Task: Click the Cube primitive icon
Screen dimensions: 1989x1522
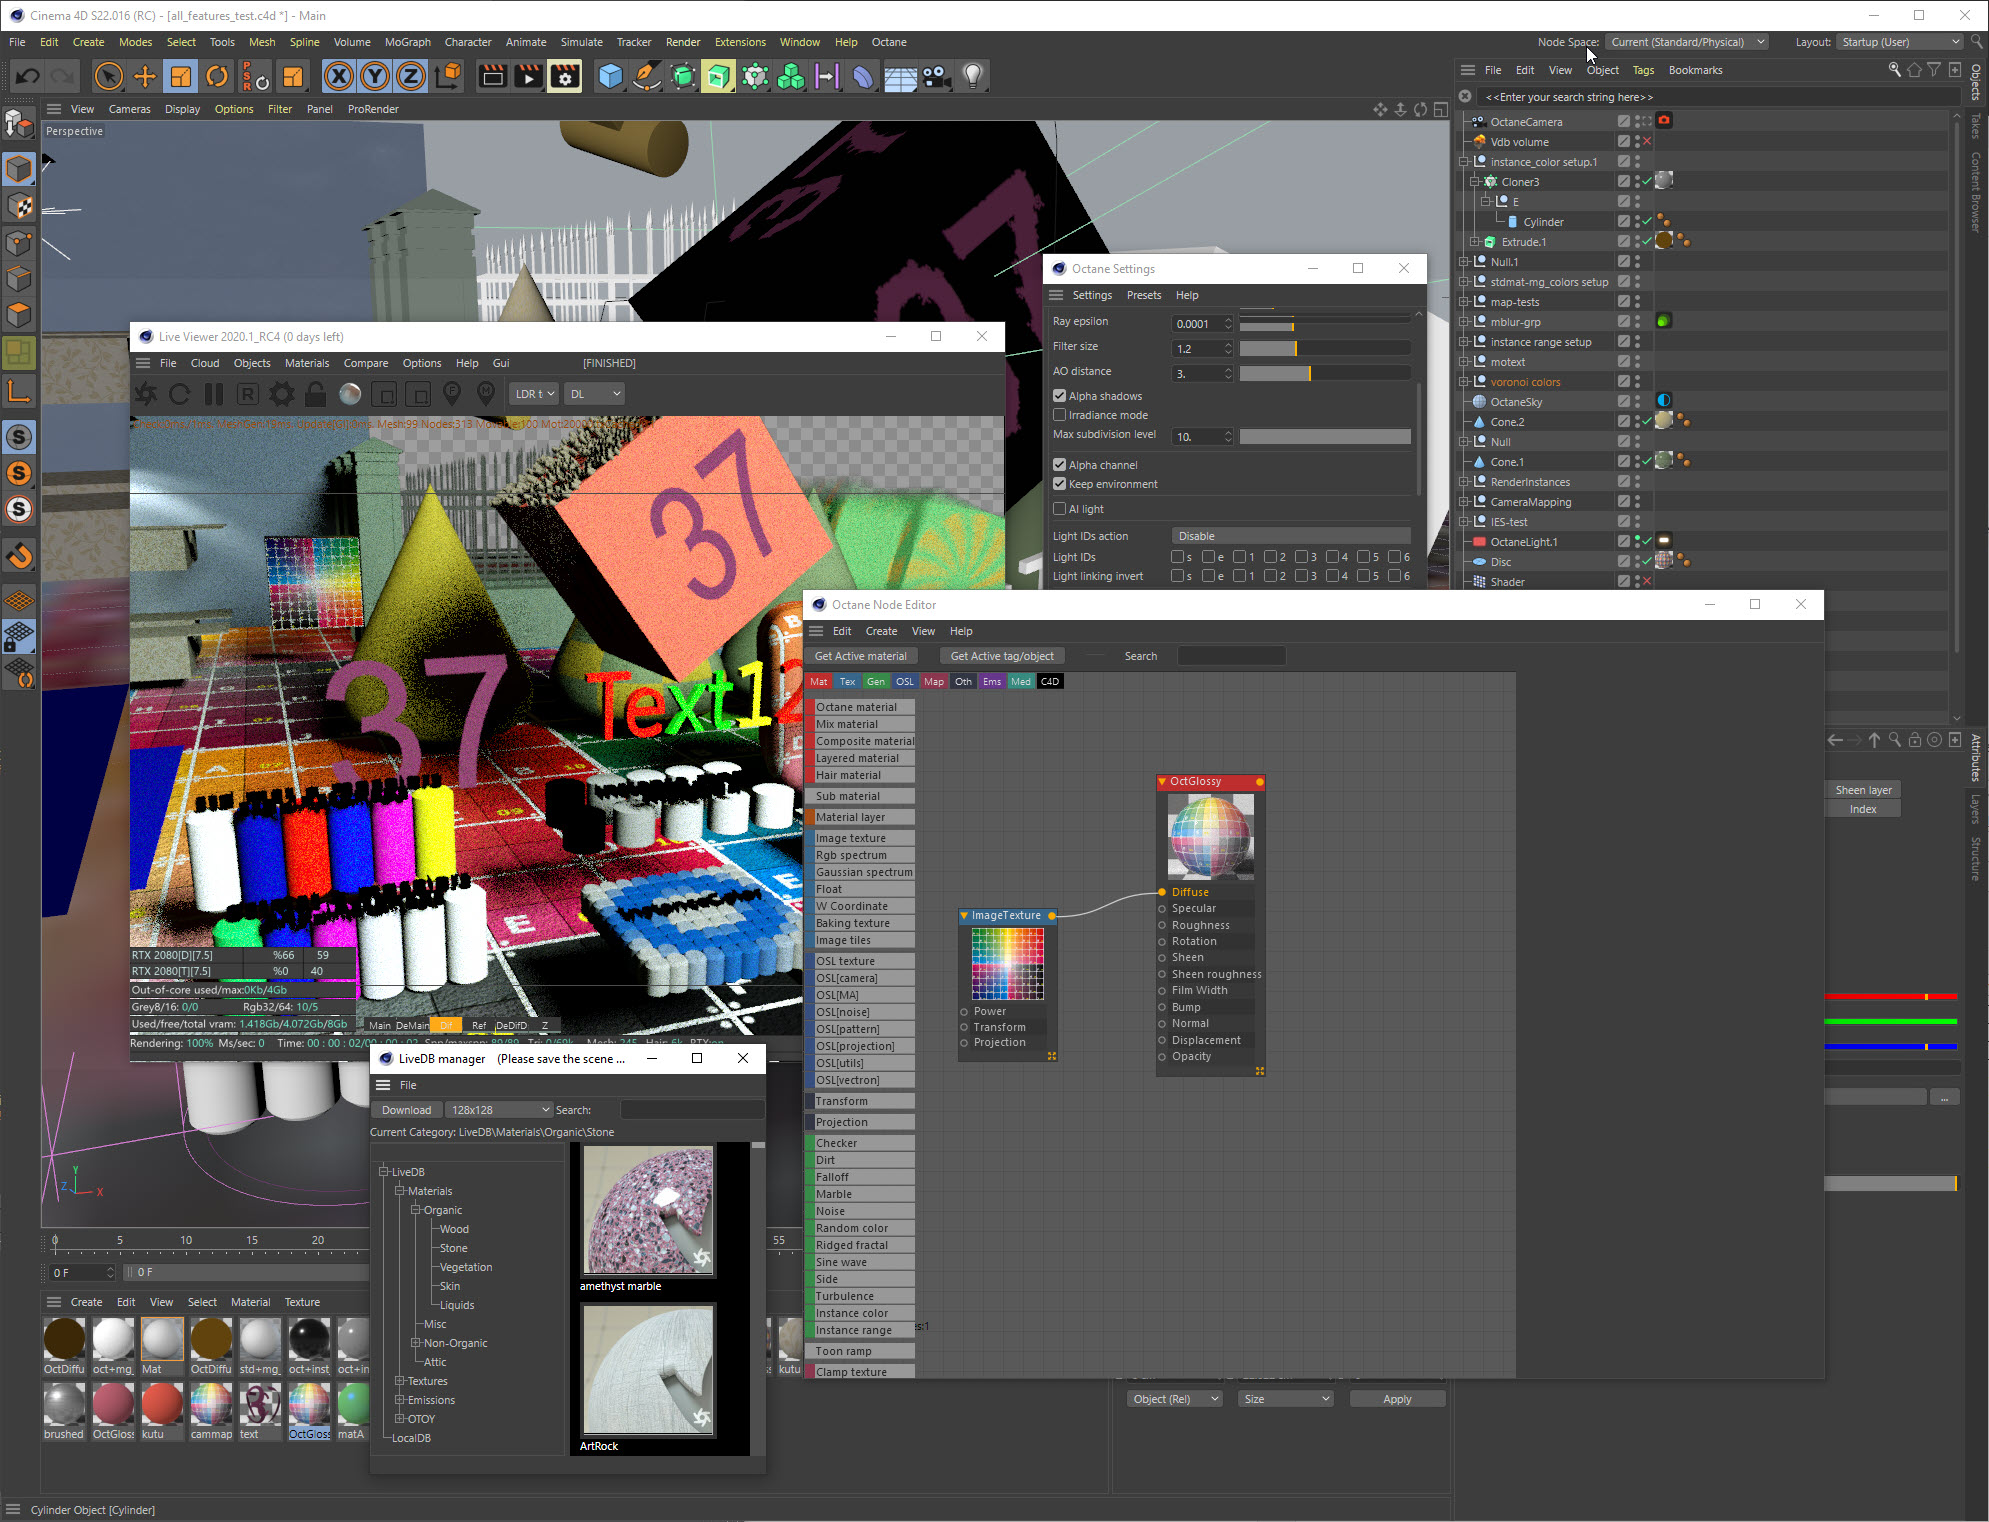Action: (610, 77)
